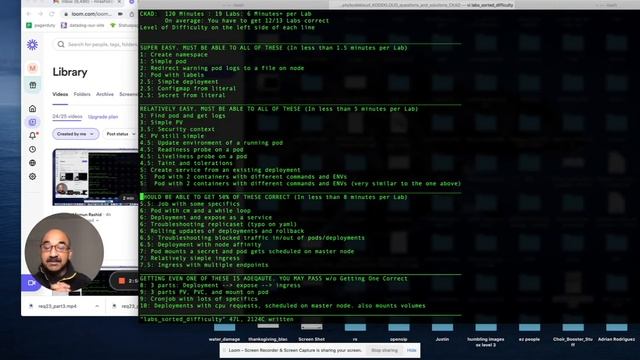The width and height of the screenshot is (640, 360).
Task: Open the settings gear icon in Loom's sidebar
Action: click(33, 176)
